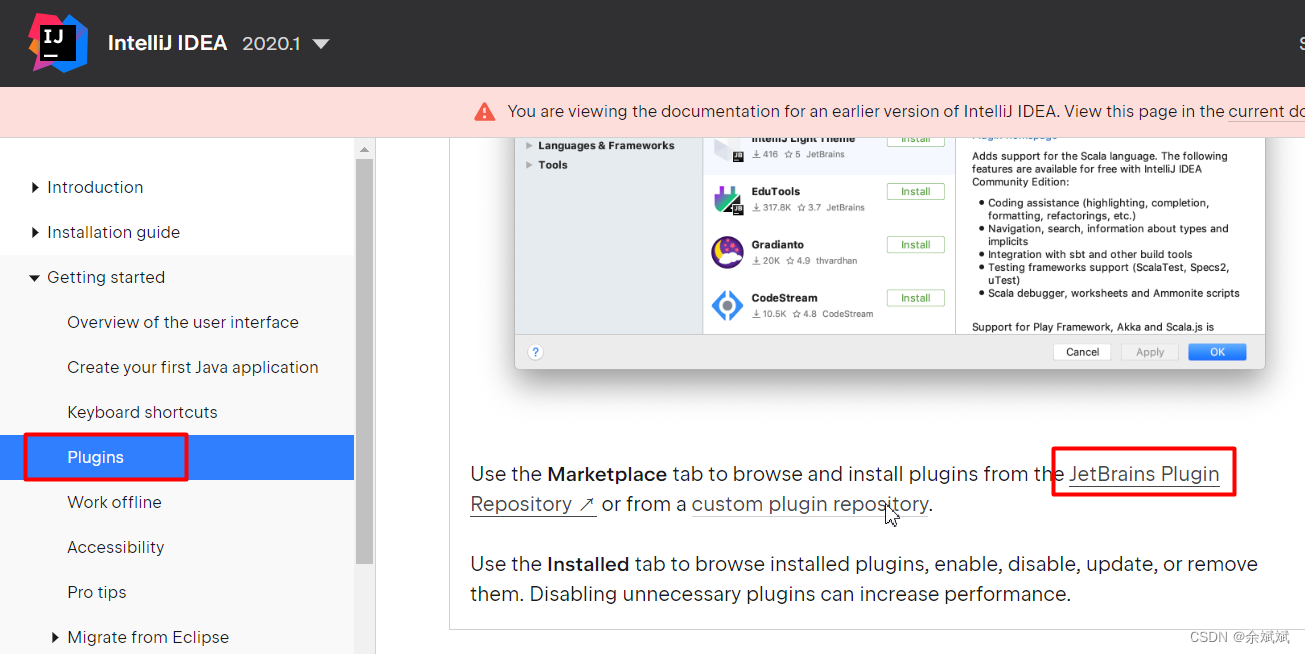
Task: Click the plugin settings dialog screenshot
Action: tap(890, 252)
